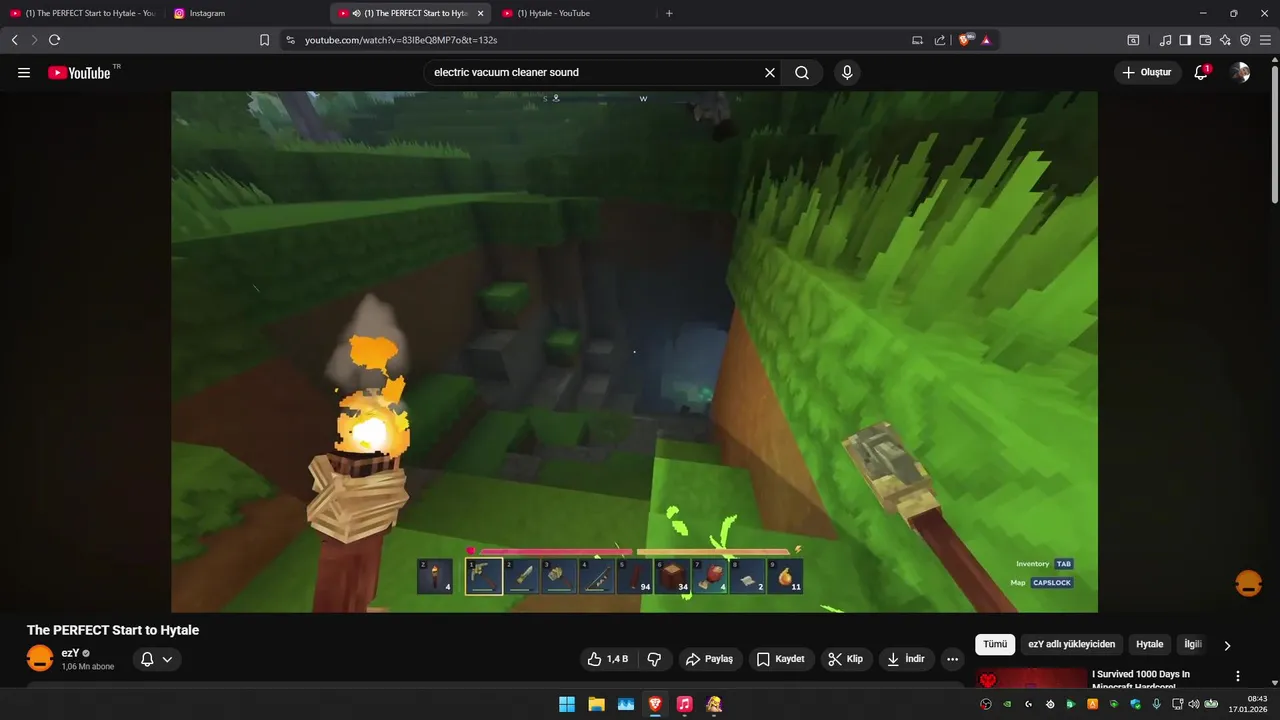The height and width of the screenshot is (720, 1280).
Task: Open Brave VPN shield icon
Action: pos(1245,40)
